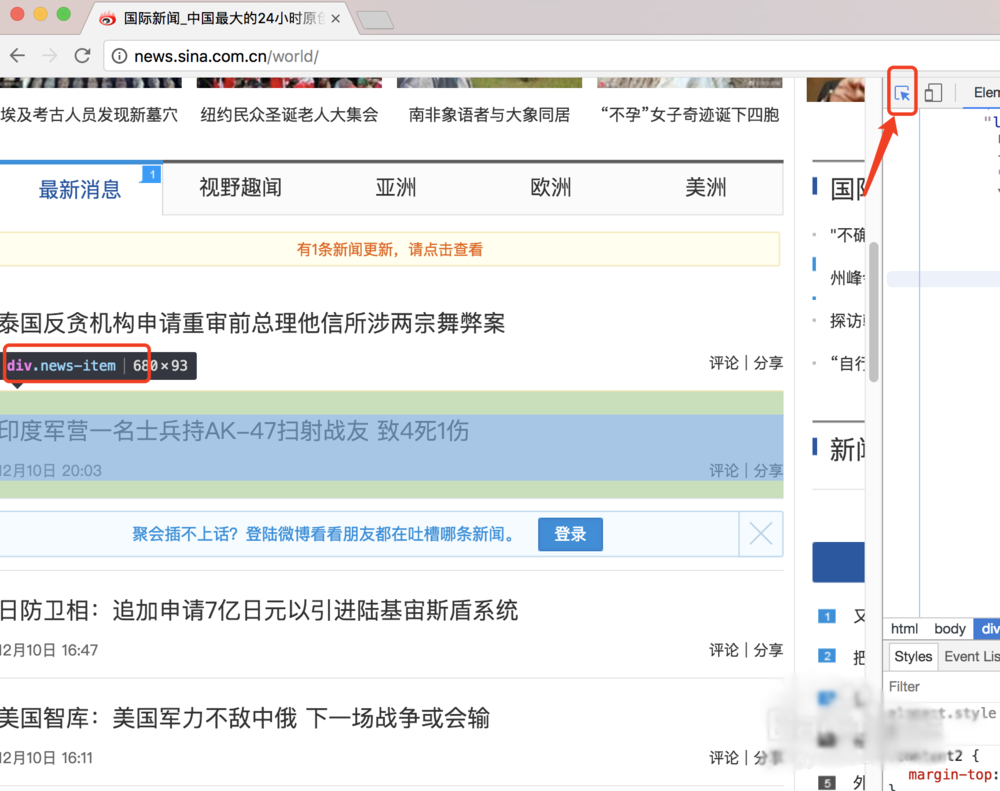This screenshot has height=791, width=1000.
Task: Toggle the inspect element tool in DevTools
Action: coord(901,91)
